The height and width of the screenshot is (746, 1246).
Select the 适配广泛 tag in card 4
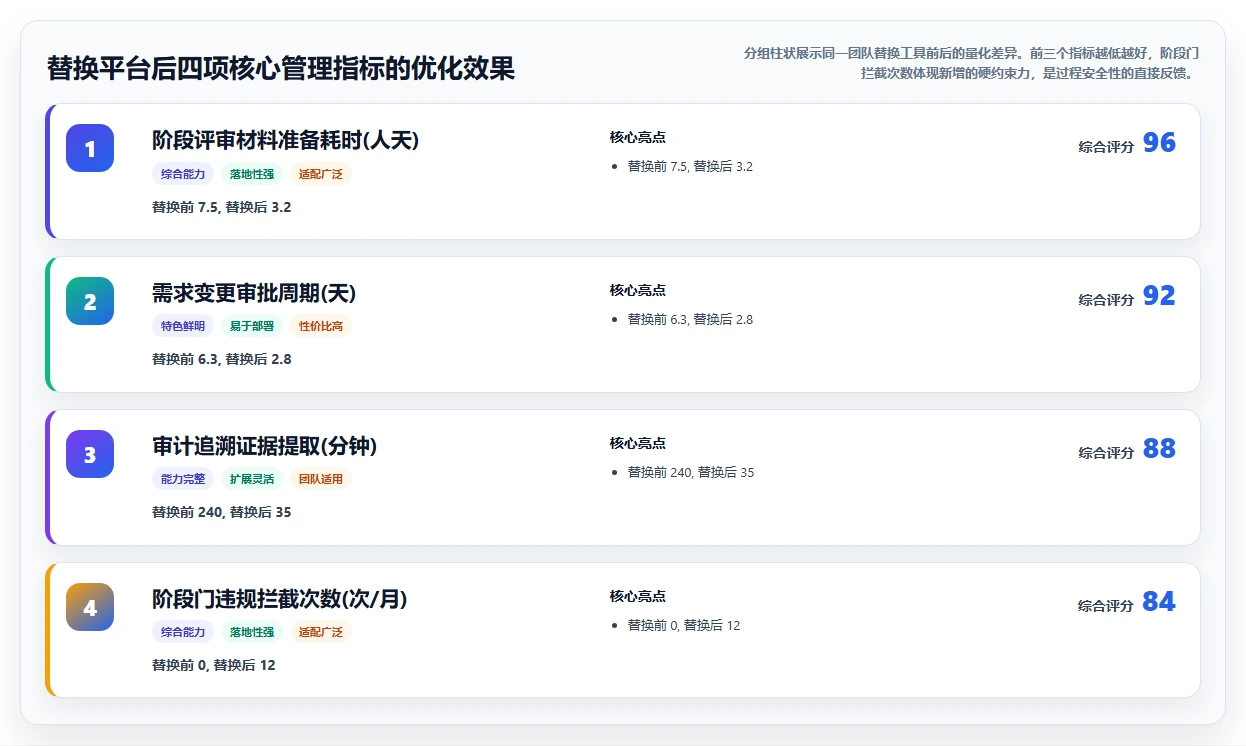click(x=321, y=632)
